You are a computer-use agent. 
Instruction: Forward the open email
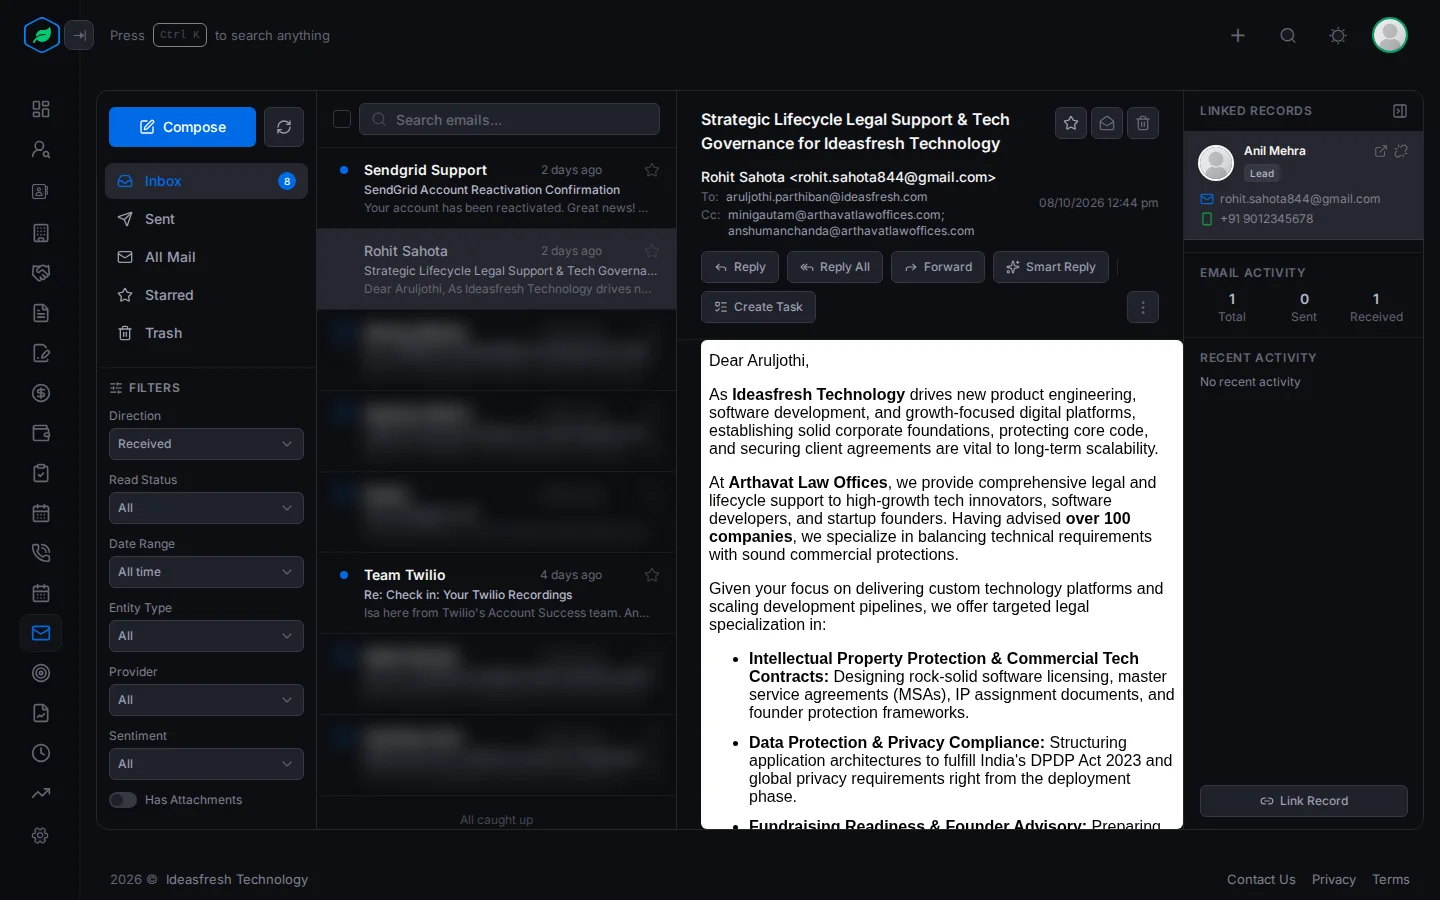coord(938,267)
